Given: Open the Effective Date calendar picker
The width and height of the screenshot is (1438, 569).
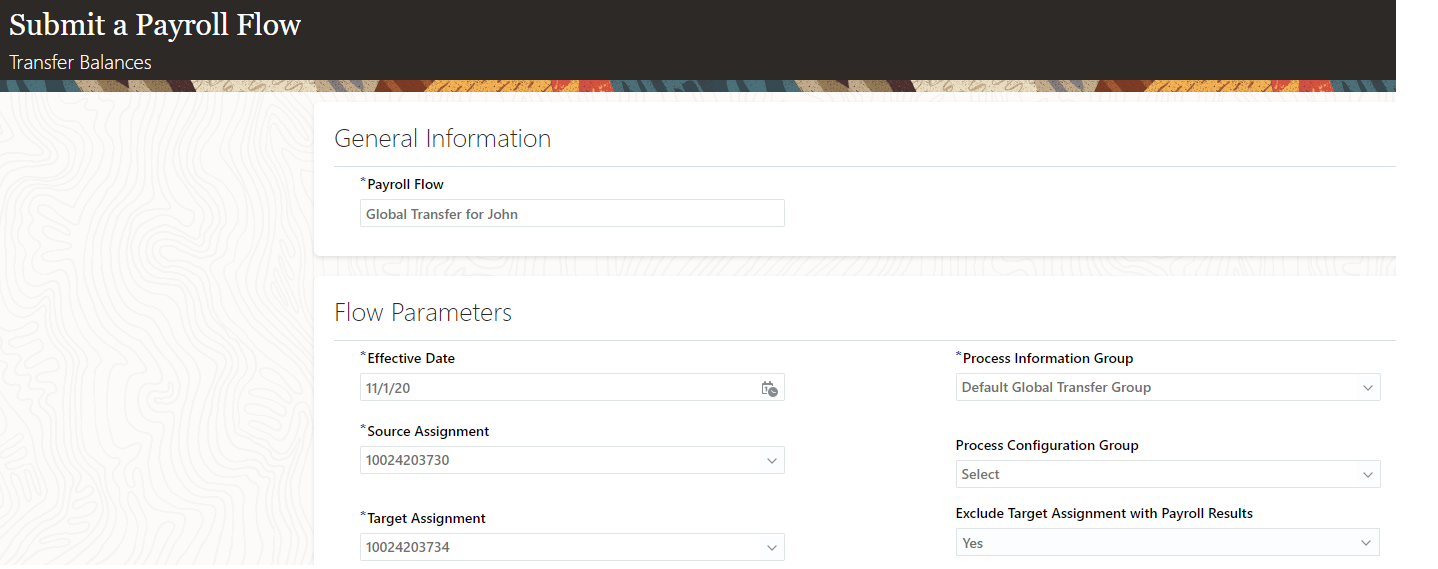Looking at the screenshot, I should [x=769, y=388].
